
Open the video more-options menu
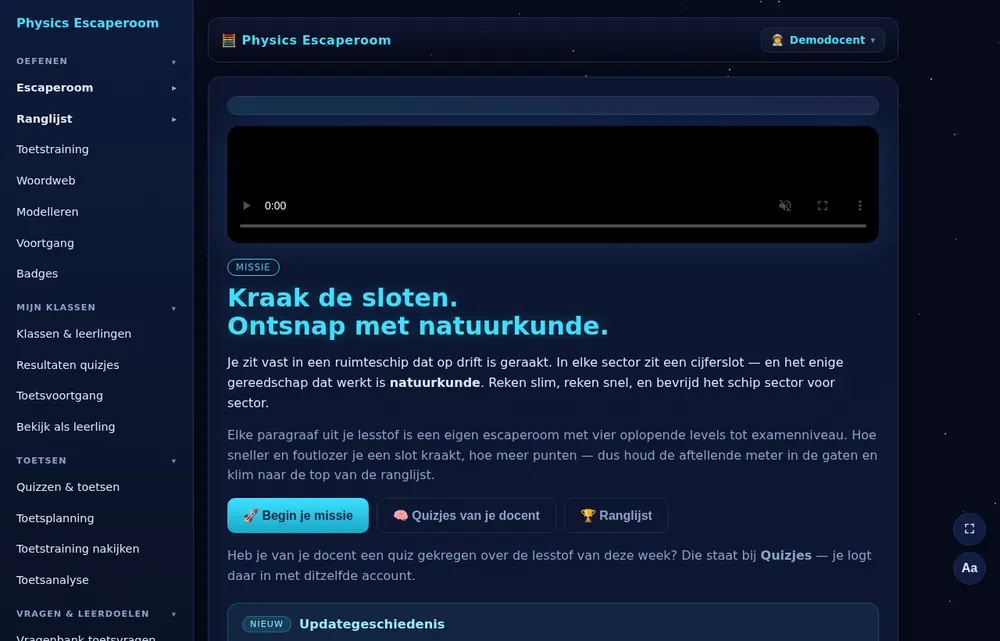click(860, 205)
